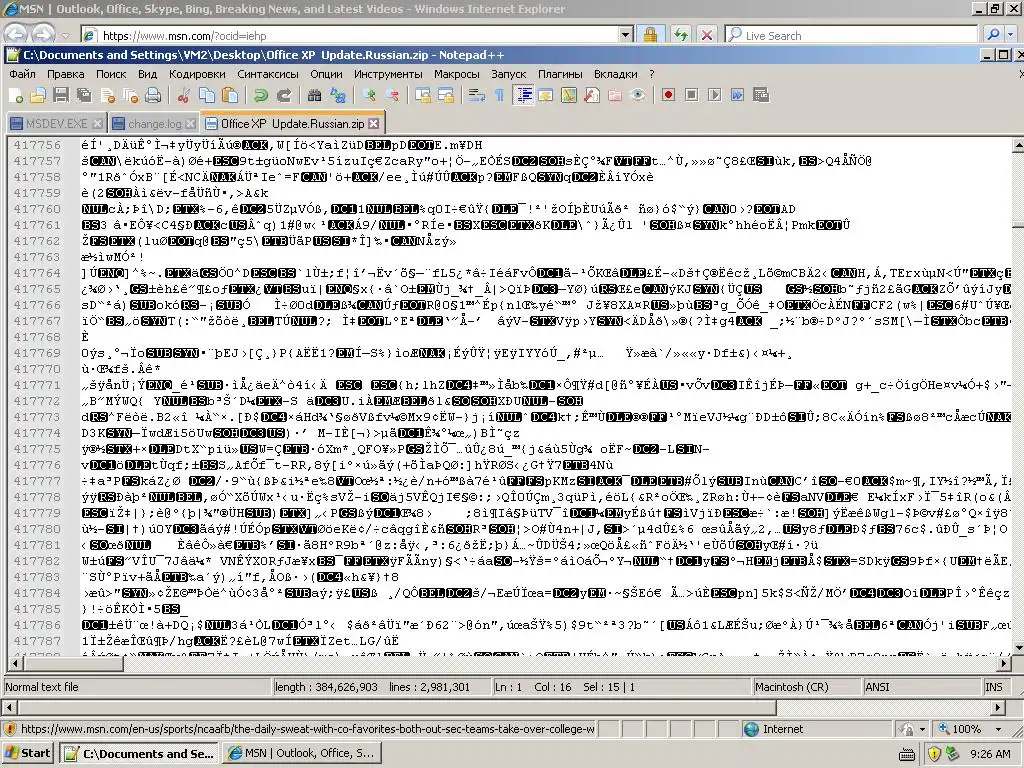Click the Internet Explorer Refresh button
Viewport: 1024px width, 768px height.
click(x=680, y=35)
